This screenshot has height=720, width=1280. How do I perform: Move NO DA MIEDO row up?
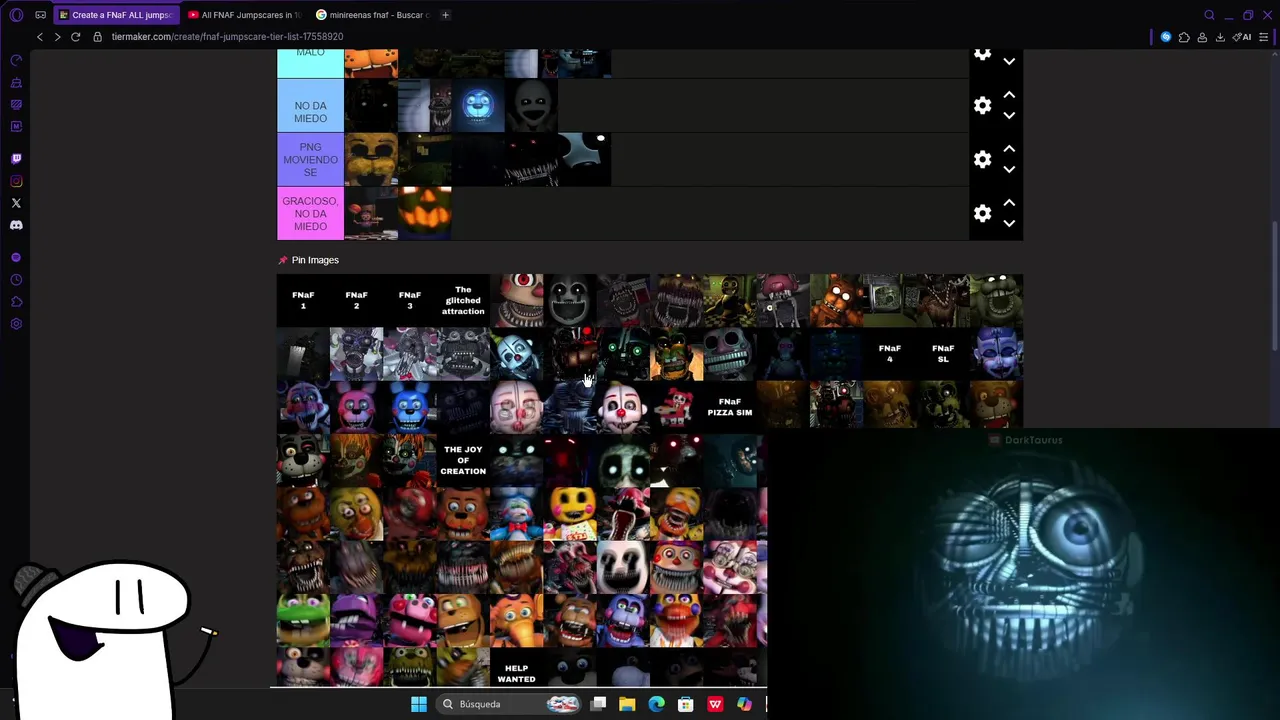(x=1009, y=95)
